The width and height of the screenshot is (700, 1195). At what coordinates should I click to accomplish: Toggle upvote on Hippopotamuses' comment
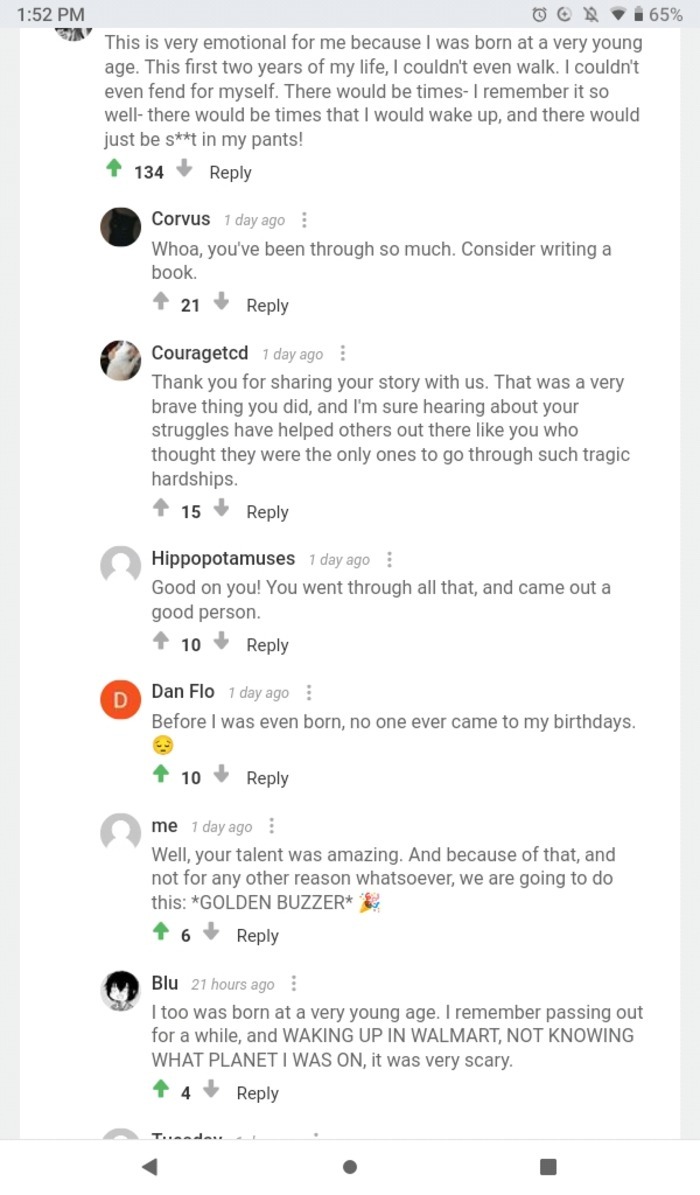(x=161, y=644)
